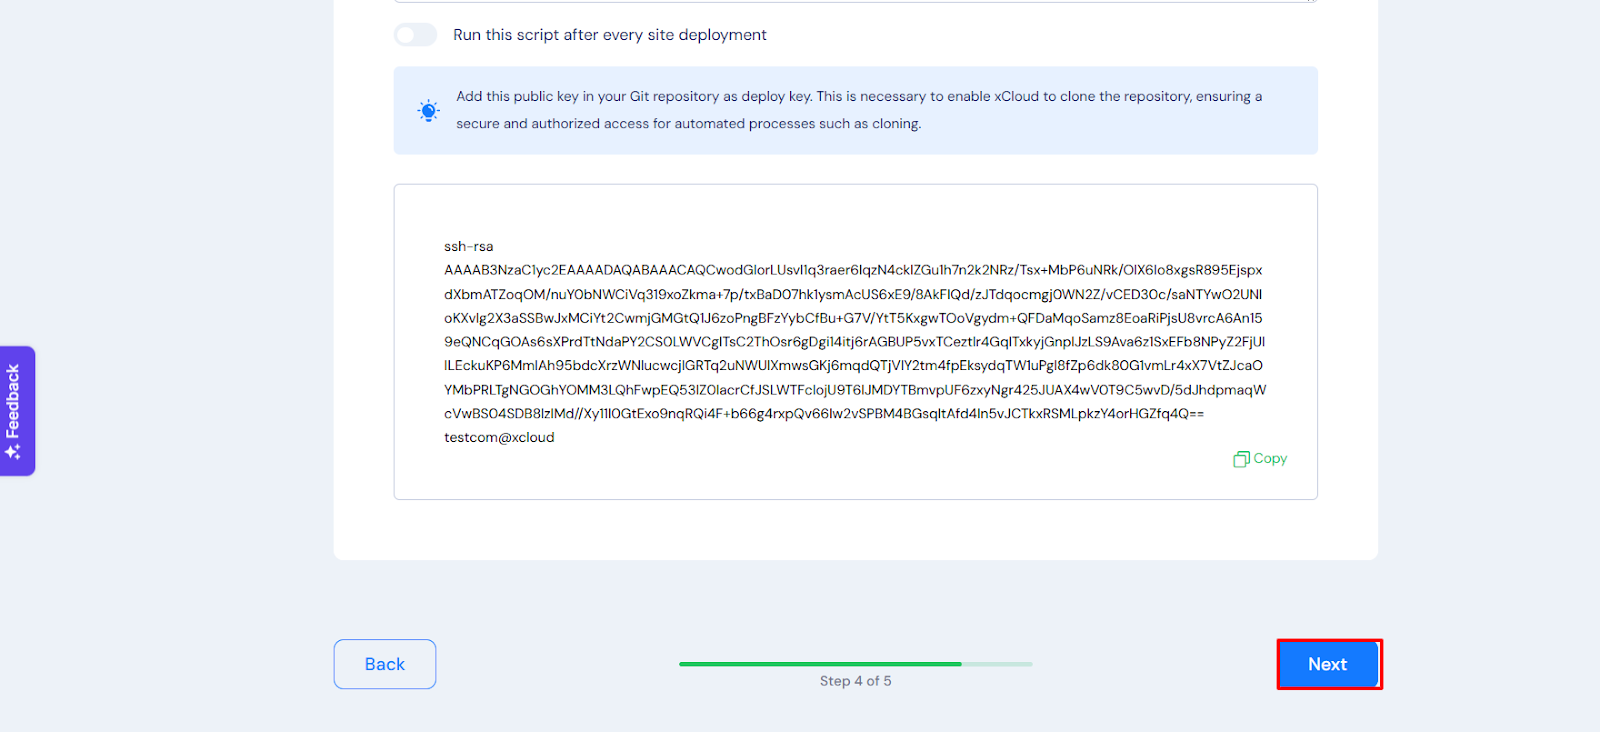The width and height of the screenshot is (1600, 732).
Task: Click the 'testcom@xcloud' key comment text
Action: 499,437
